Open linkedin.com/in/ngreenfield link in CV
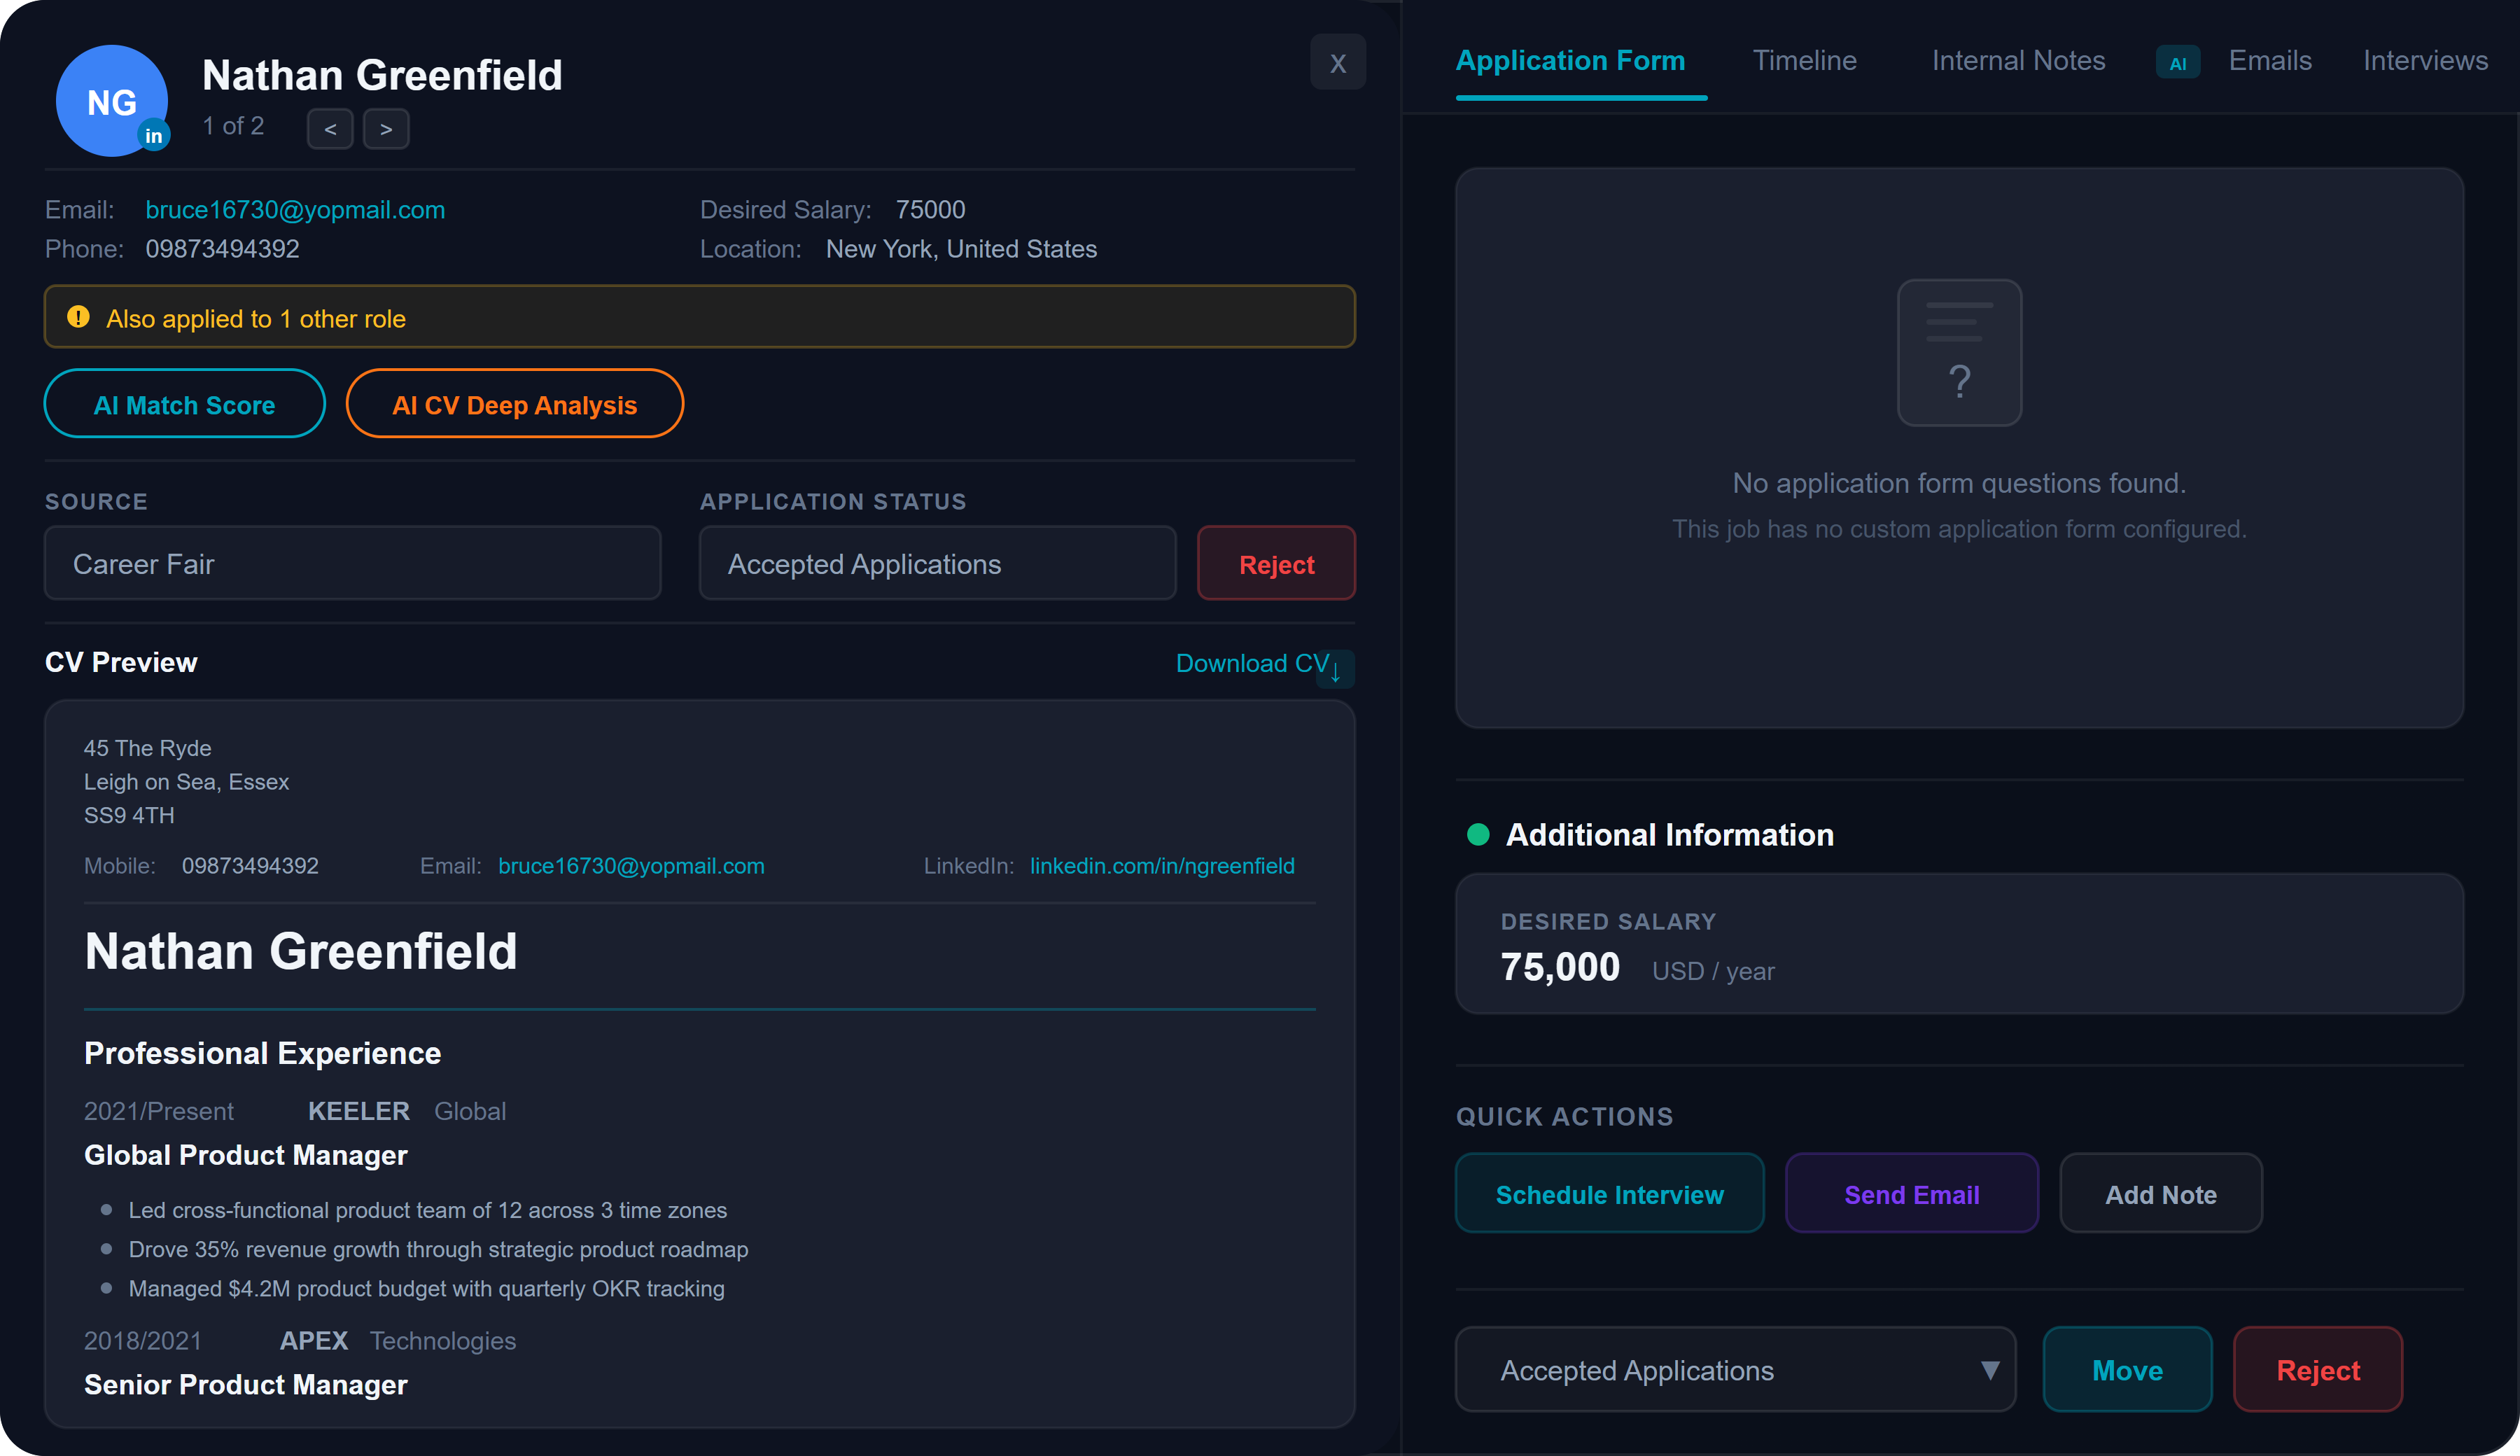2520x1456 pixels. click(x=1162, y=866)
